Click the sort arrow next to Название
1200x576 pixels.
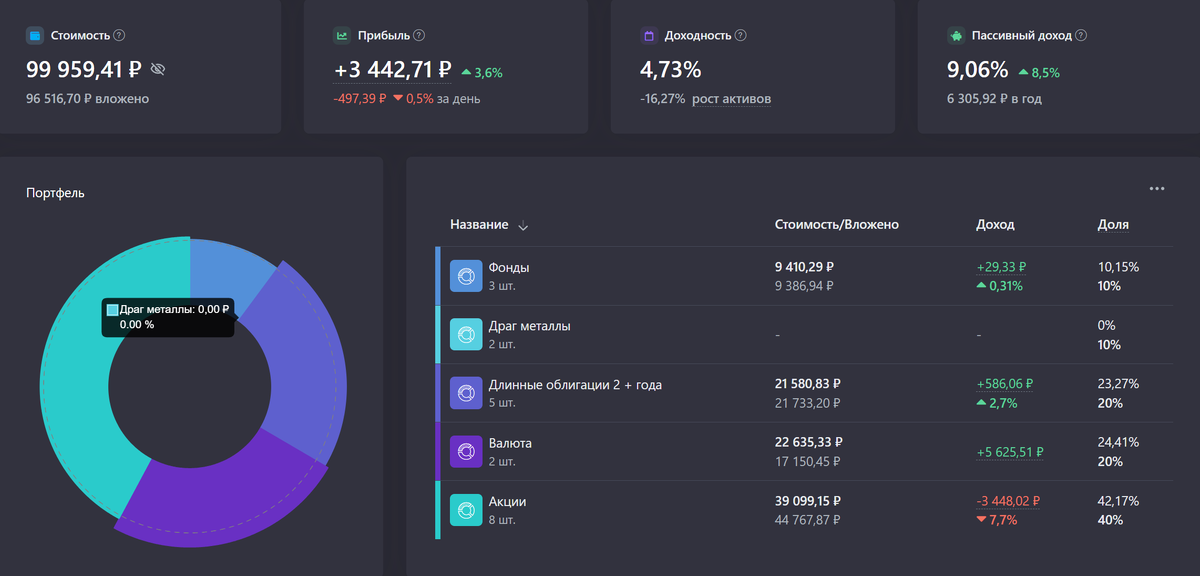pos(523,226)
